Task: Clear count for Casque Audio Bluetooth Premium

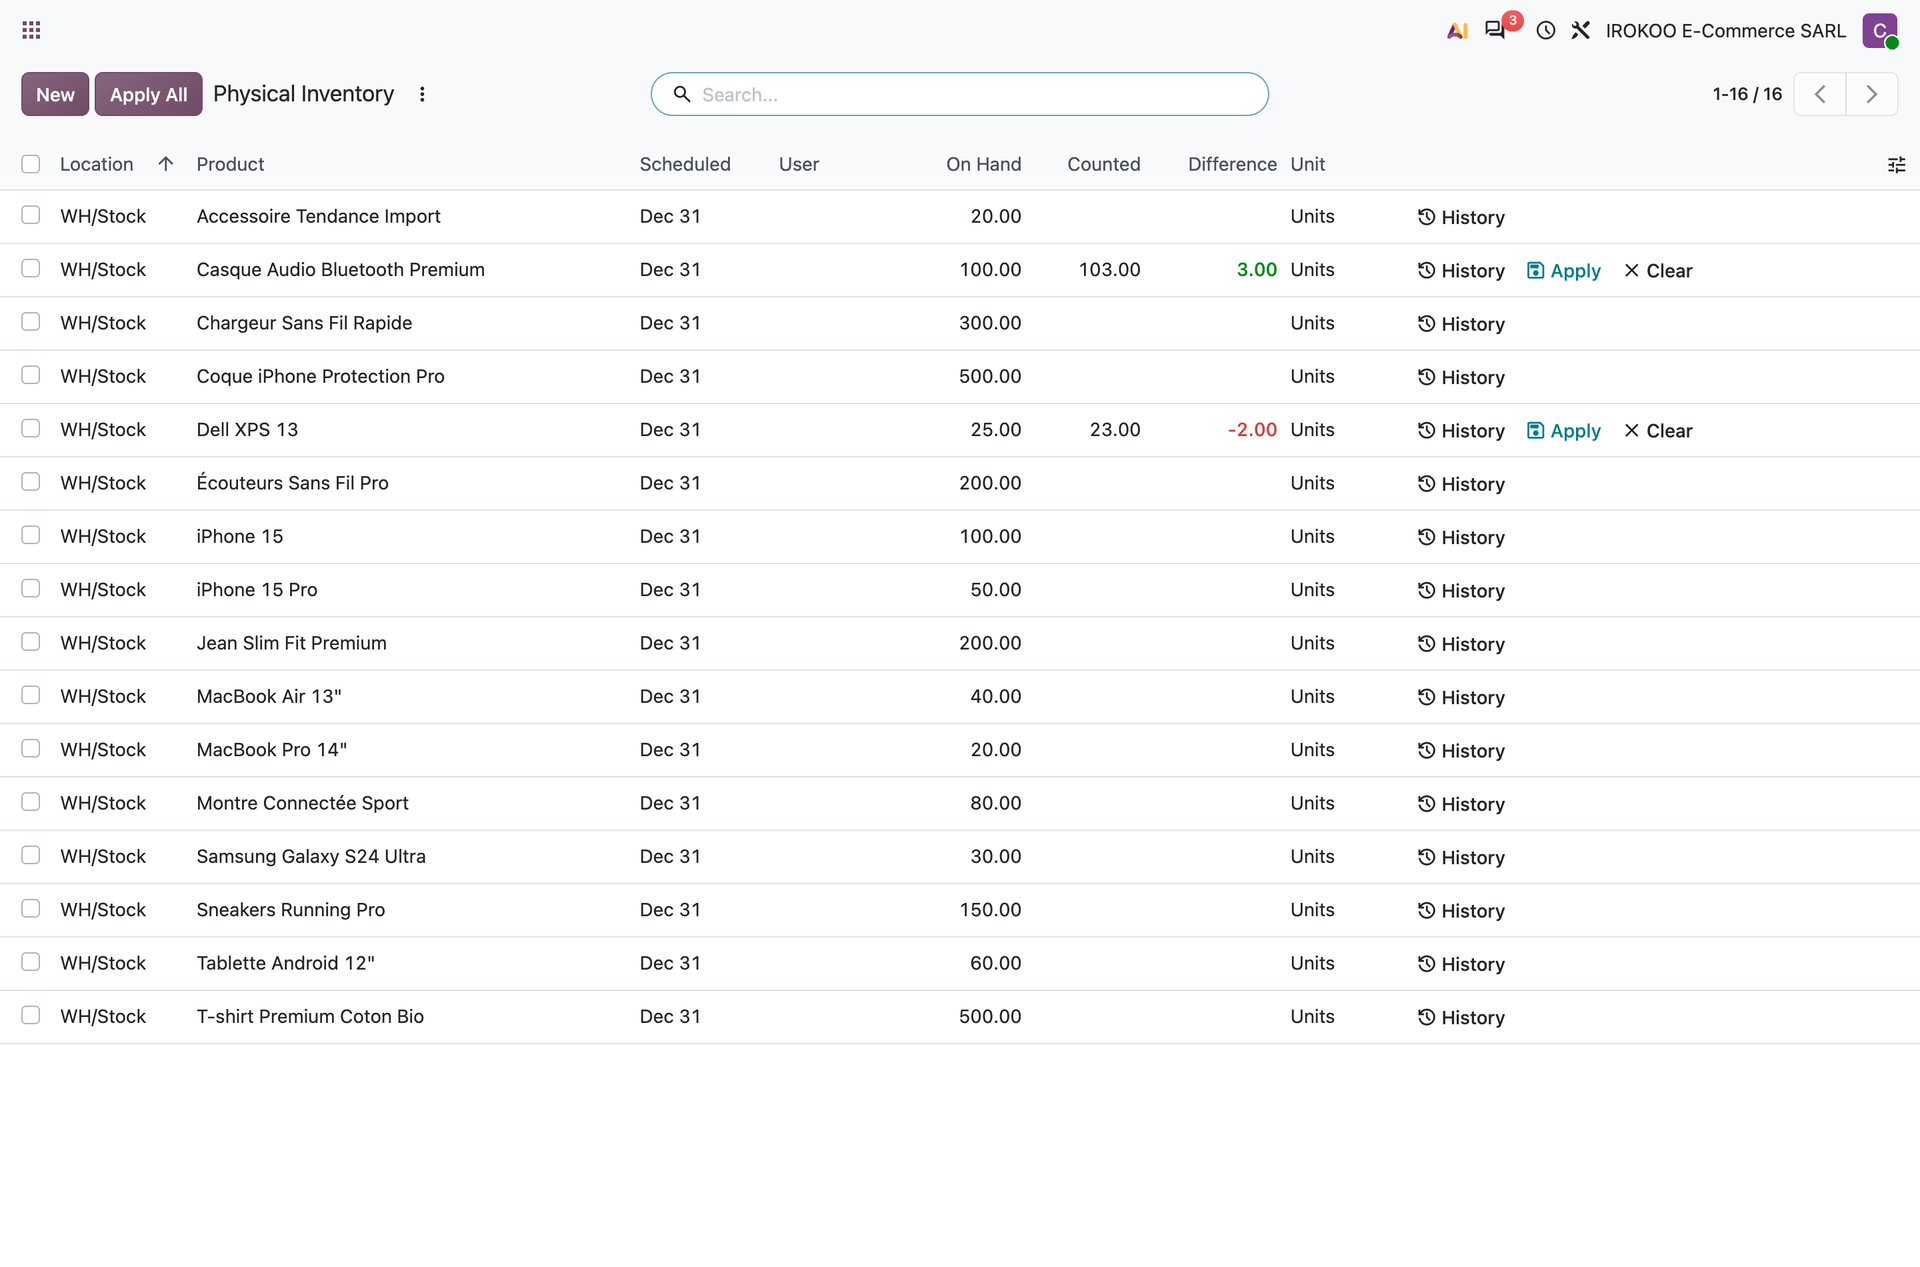Action: (1658, 271)
